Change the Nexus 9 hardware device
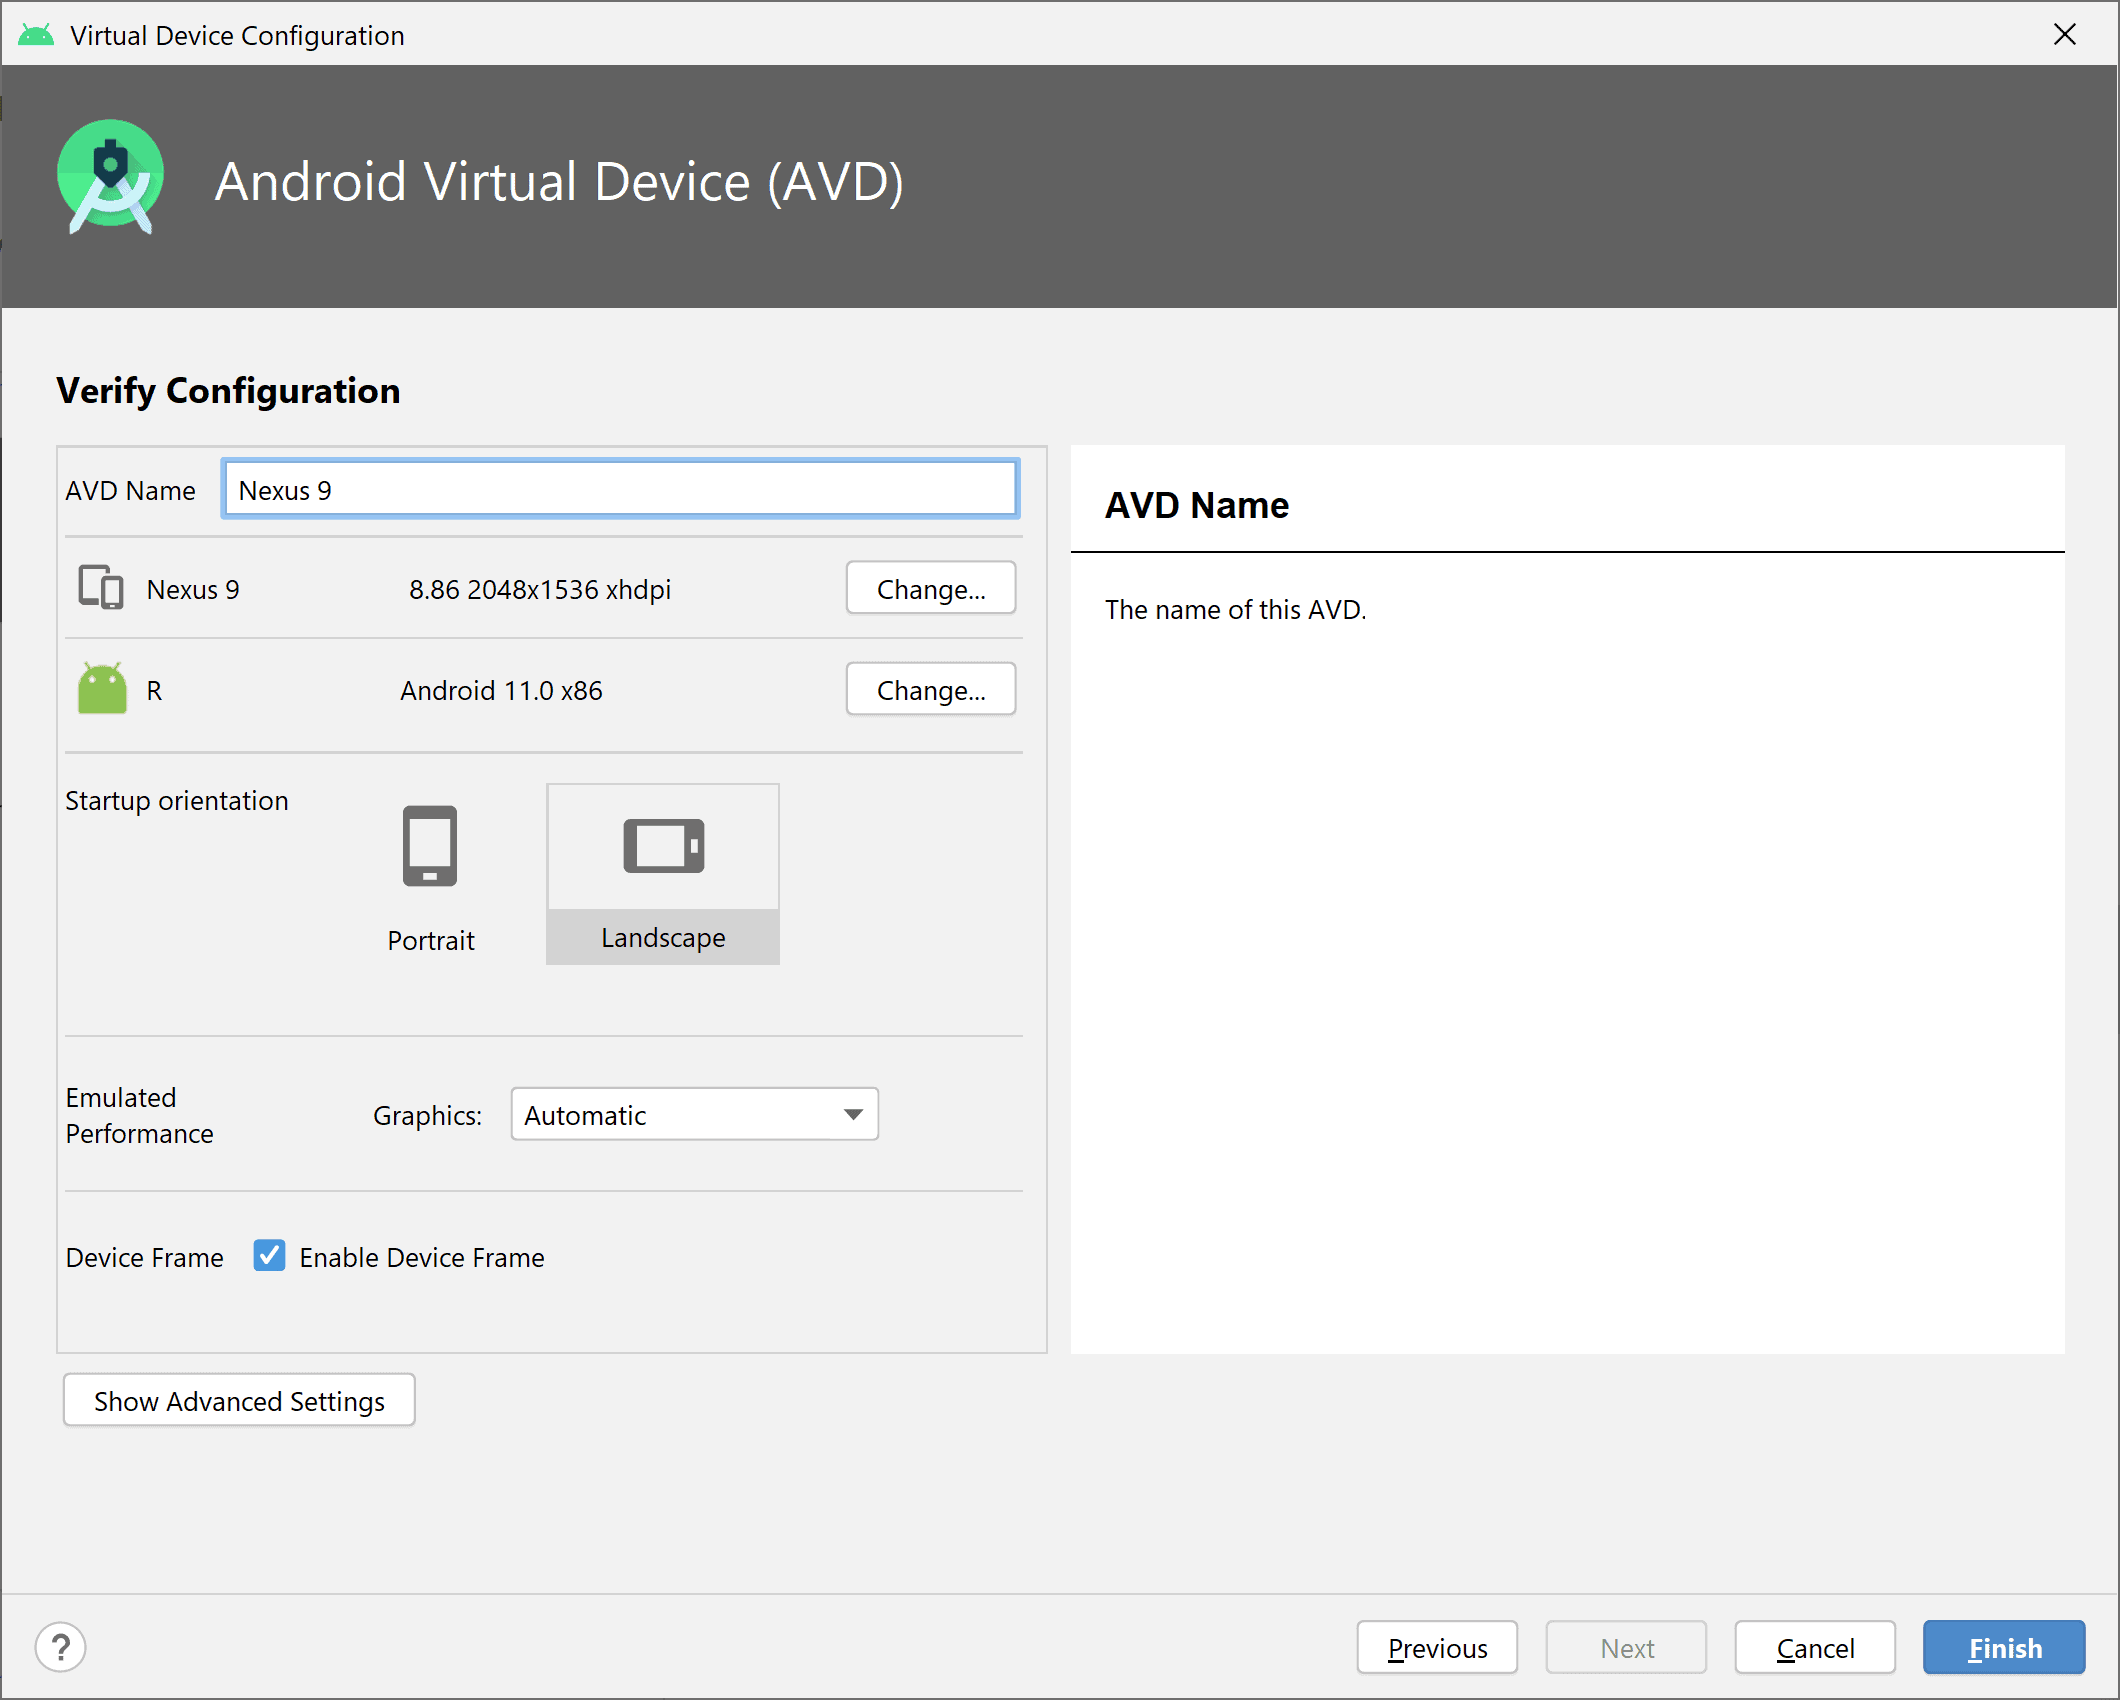2120x1700 pixels. (931, 588)
